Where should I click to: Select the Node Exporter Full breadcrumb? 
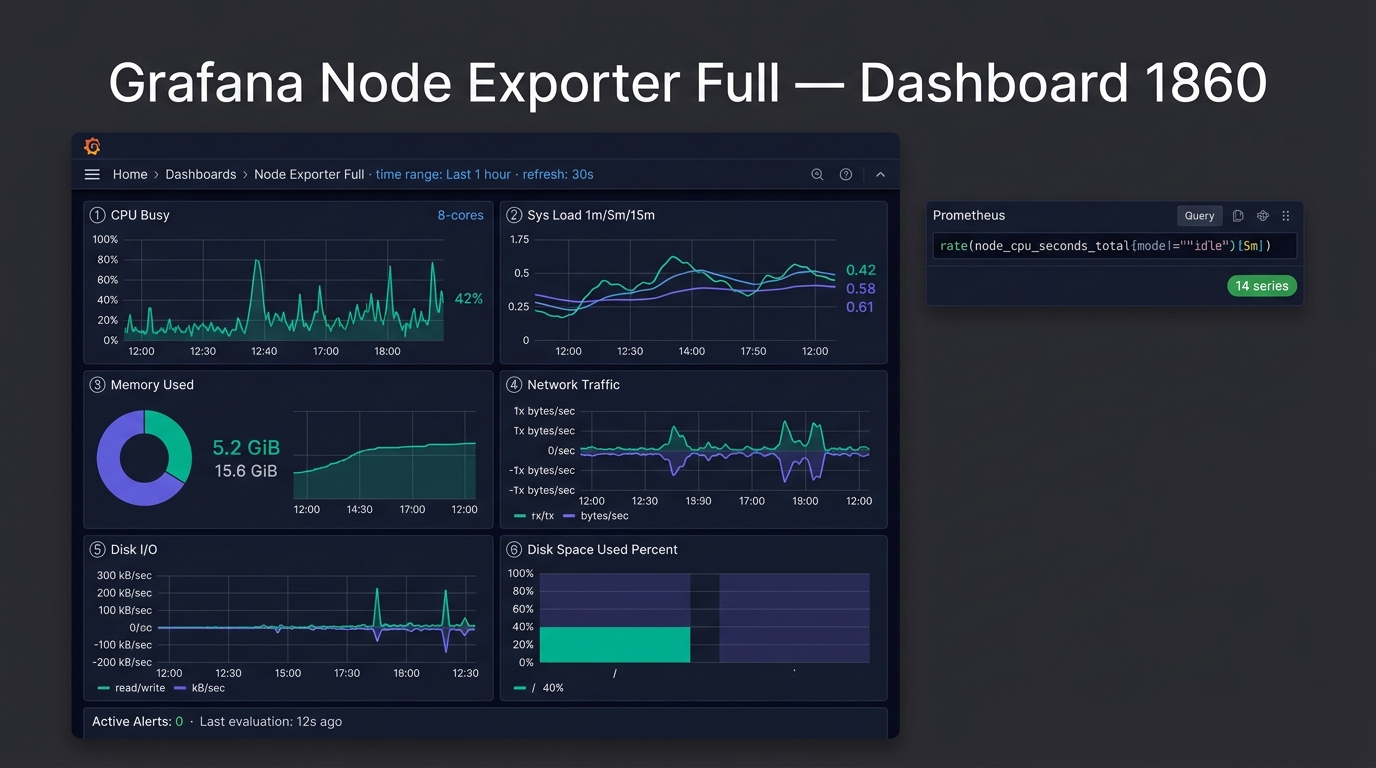click(x=309, y=174)
